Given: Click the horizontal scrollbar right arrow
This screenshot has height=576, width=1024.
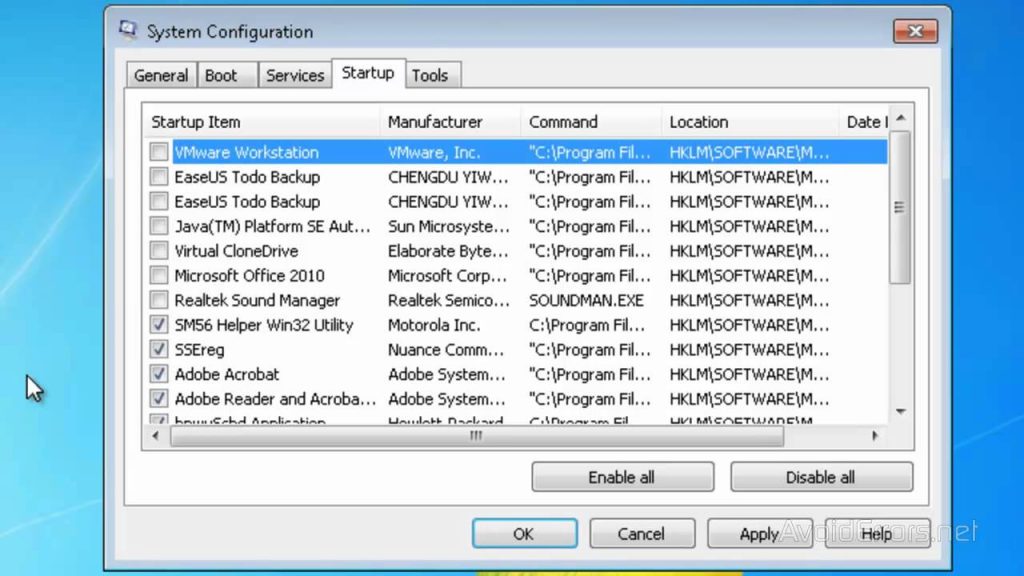Looking at the screenshot, I should (x=875, y=436).
